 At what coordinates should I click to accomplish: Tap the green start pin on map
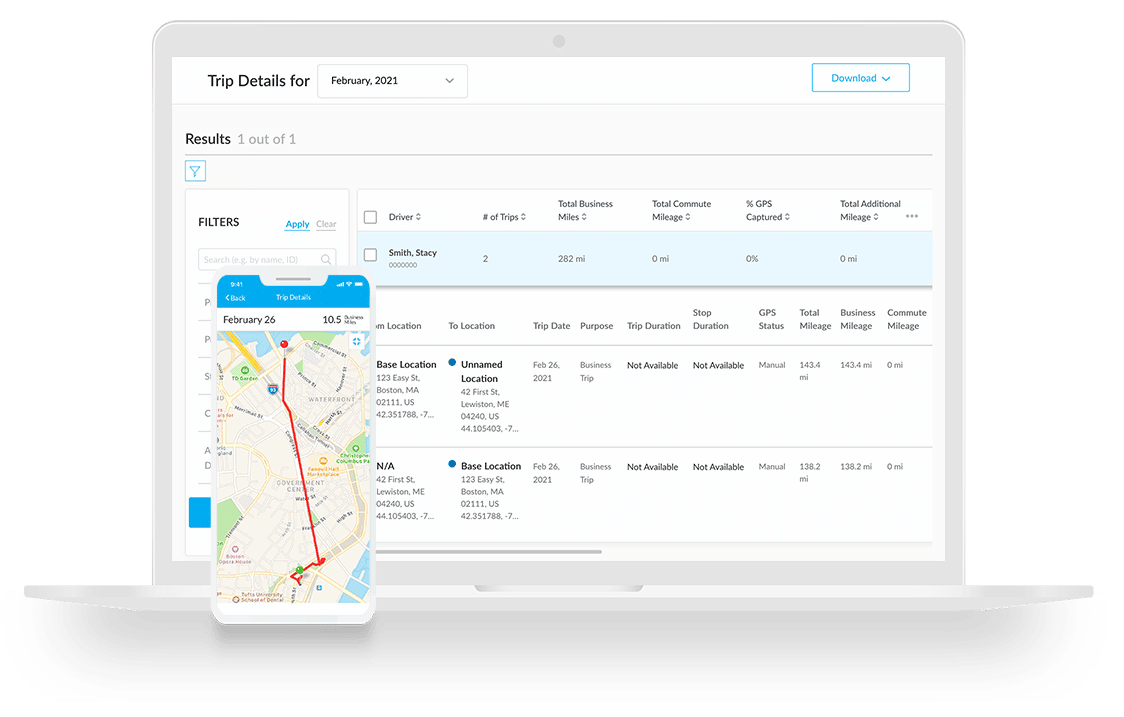click(x=299, y=570)
